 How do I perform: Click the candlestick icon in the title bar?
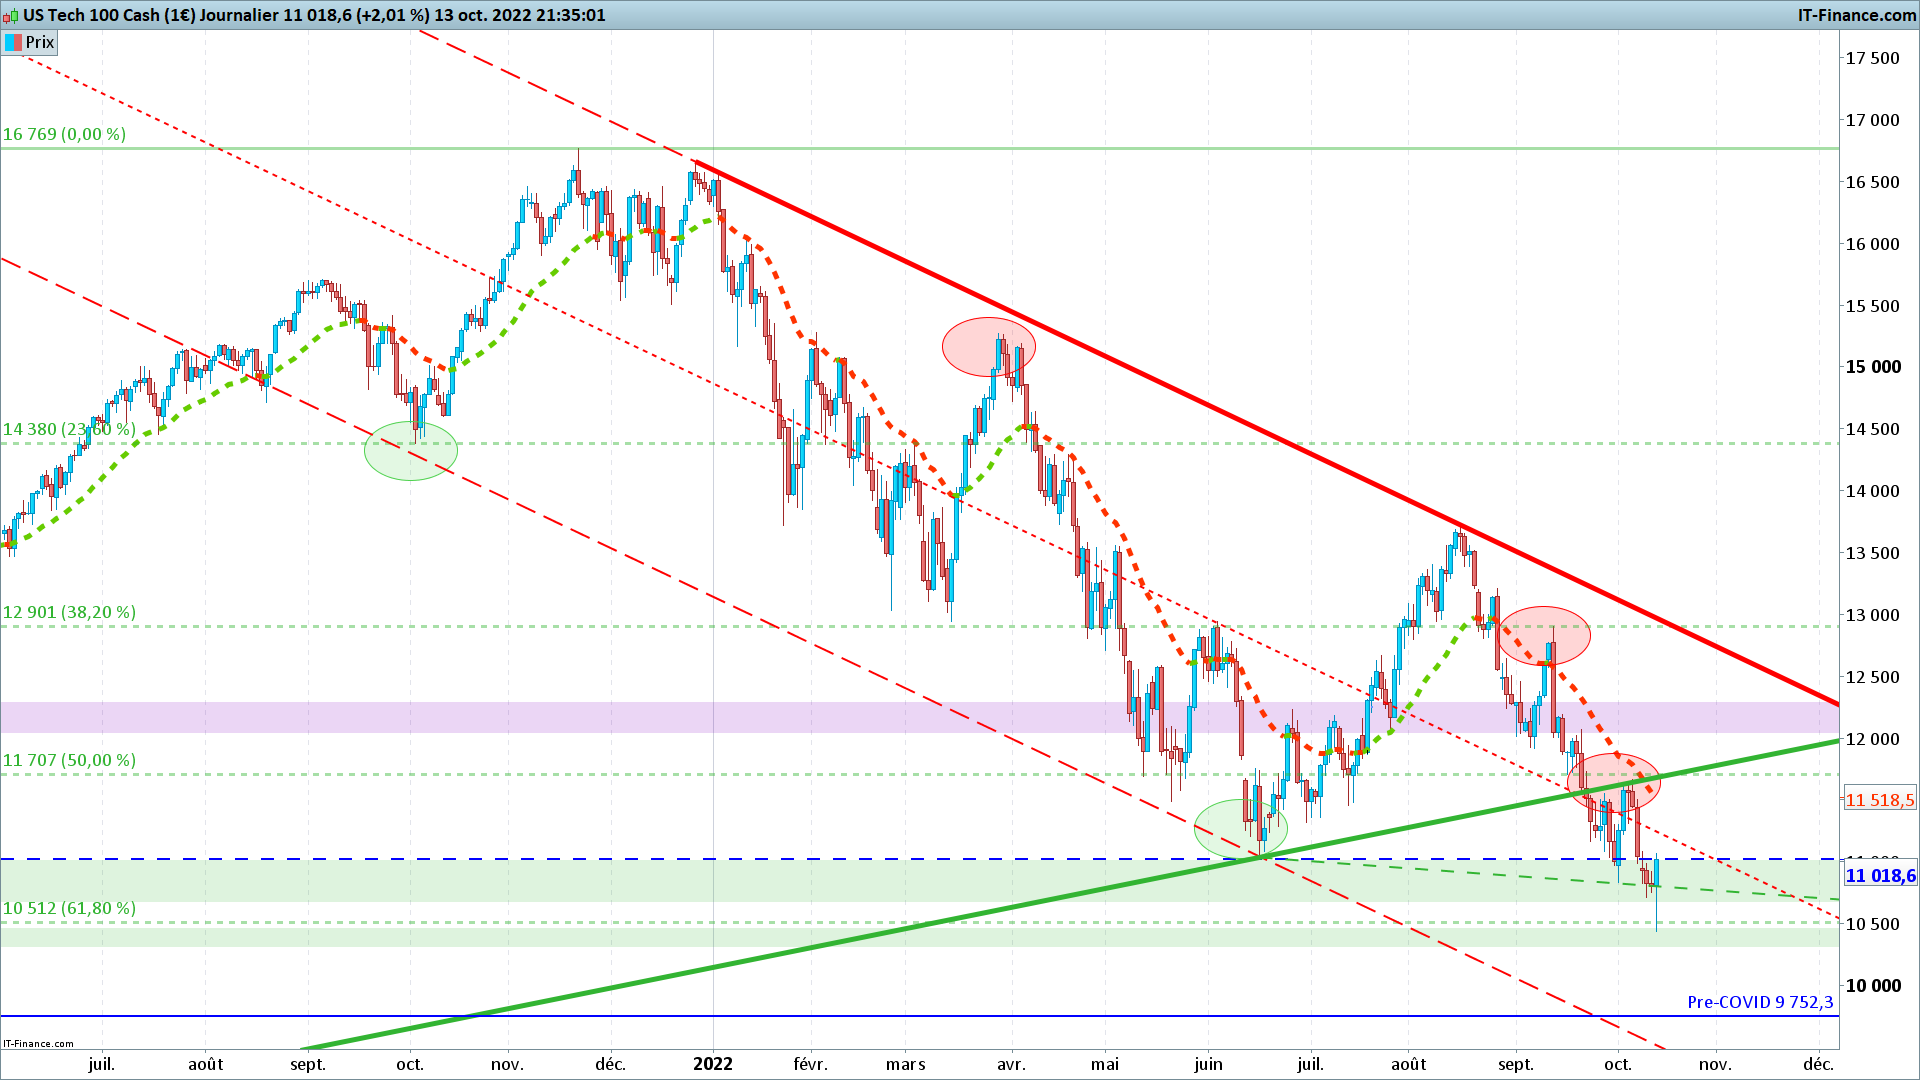coord(10,15)
